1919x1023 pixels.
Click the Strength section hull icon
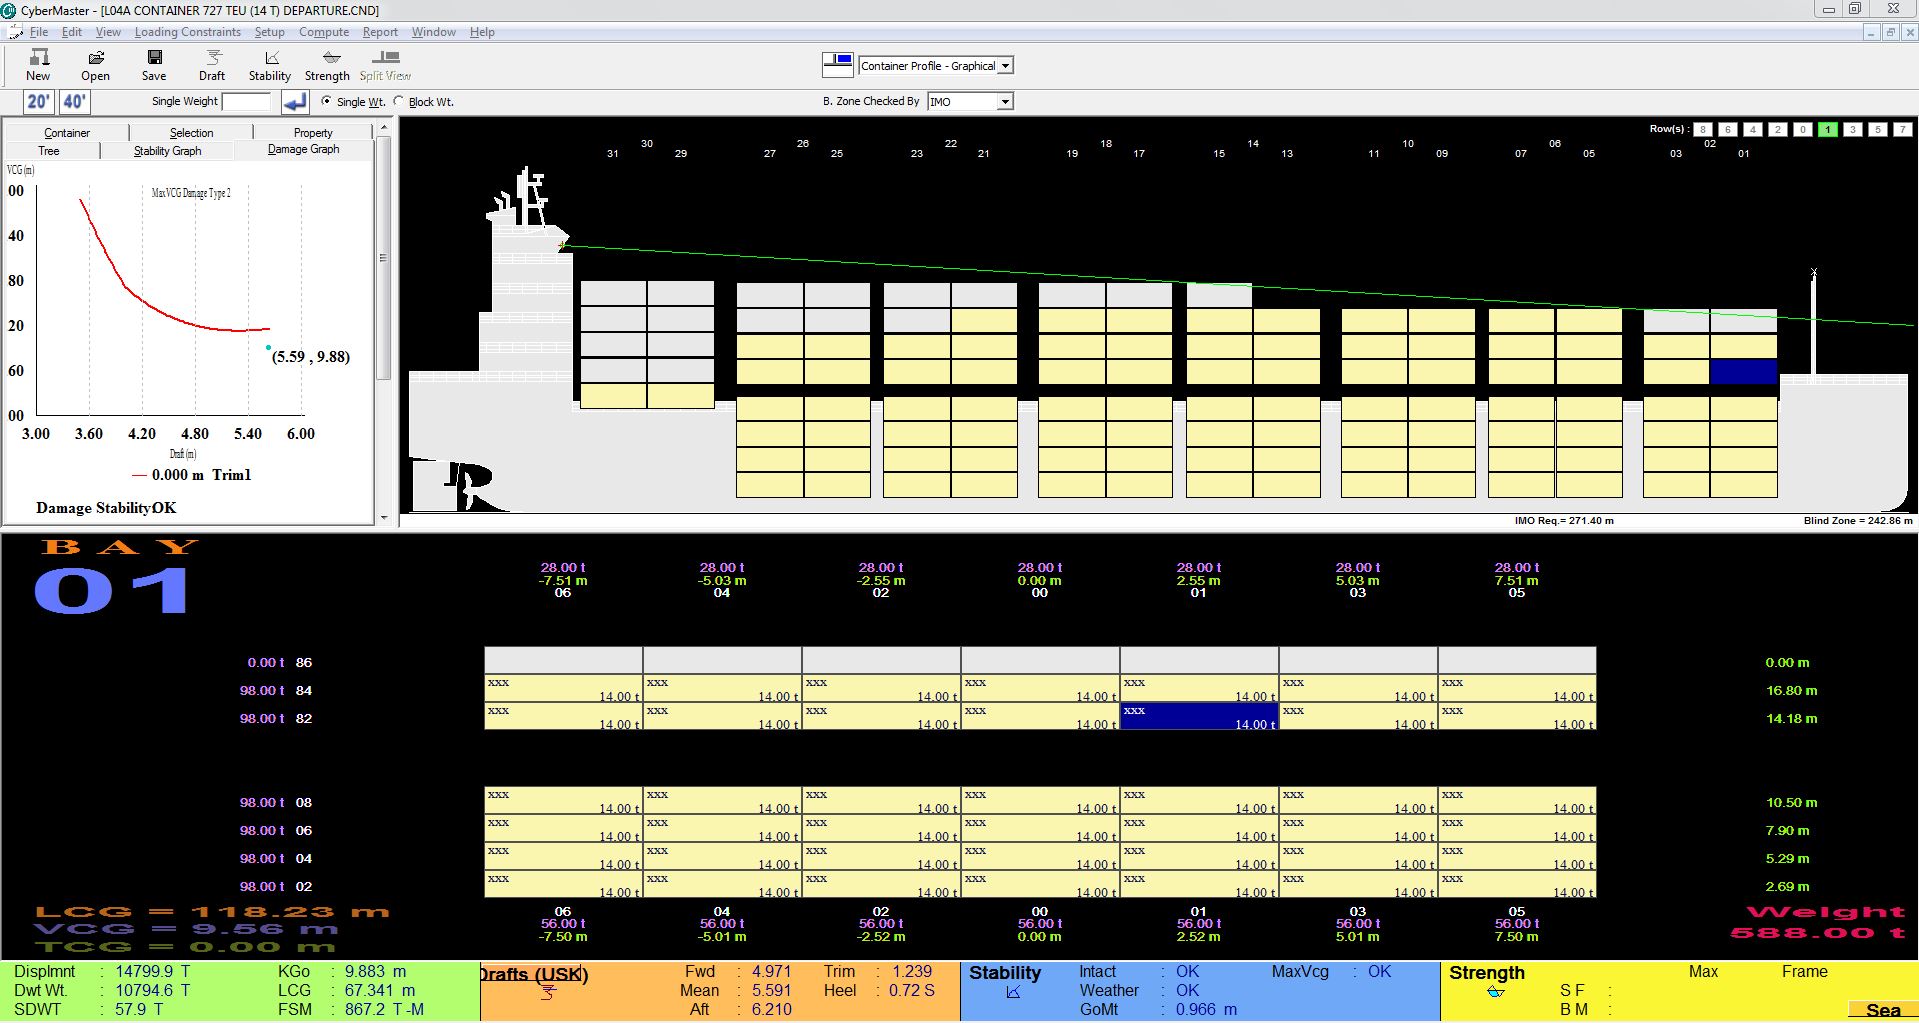(1496, 992)
